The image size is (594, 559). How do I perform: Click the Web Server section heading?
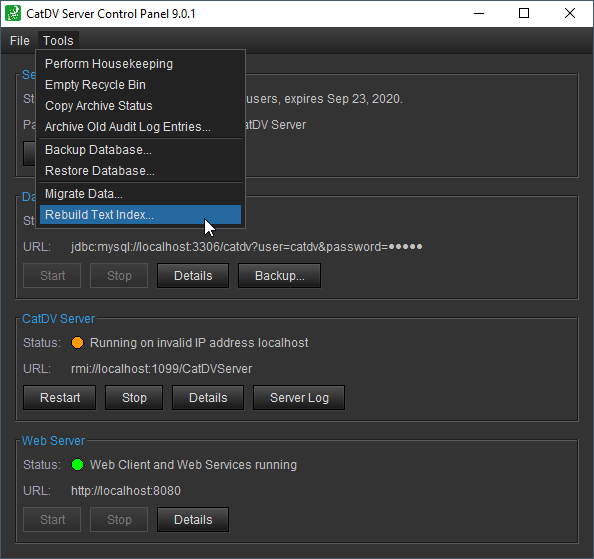coord(53,441)
